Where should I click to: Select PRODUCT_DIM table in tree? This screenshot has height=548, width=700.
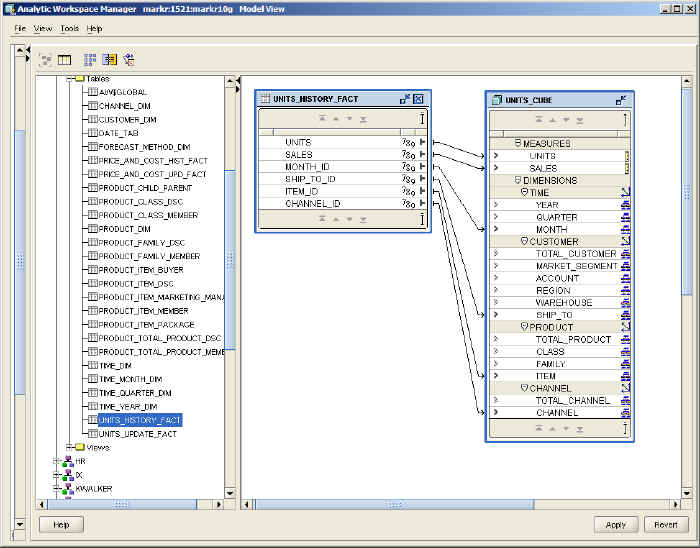click(x=125, y=229)
